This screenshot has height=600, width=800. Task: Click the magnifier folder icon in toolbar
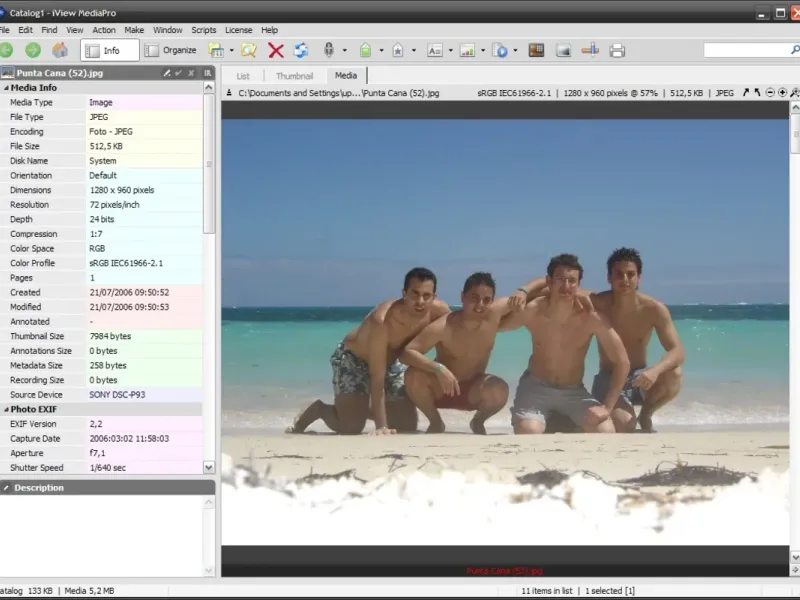coord(249,50)
